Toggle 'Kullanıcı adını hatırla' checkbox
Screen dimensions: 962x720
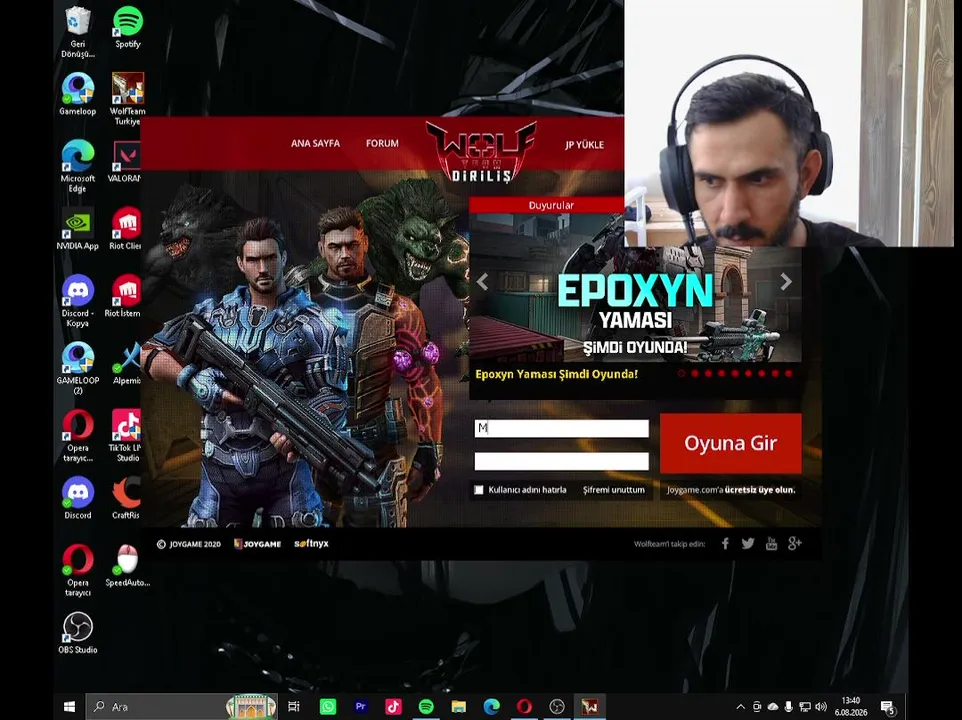tap(479, 490)
